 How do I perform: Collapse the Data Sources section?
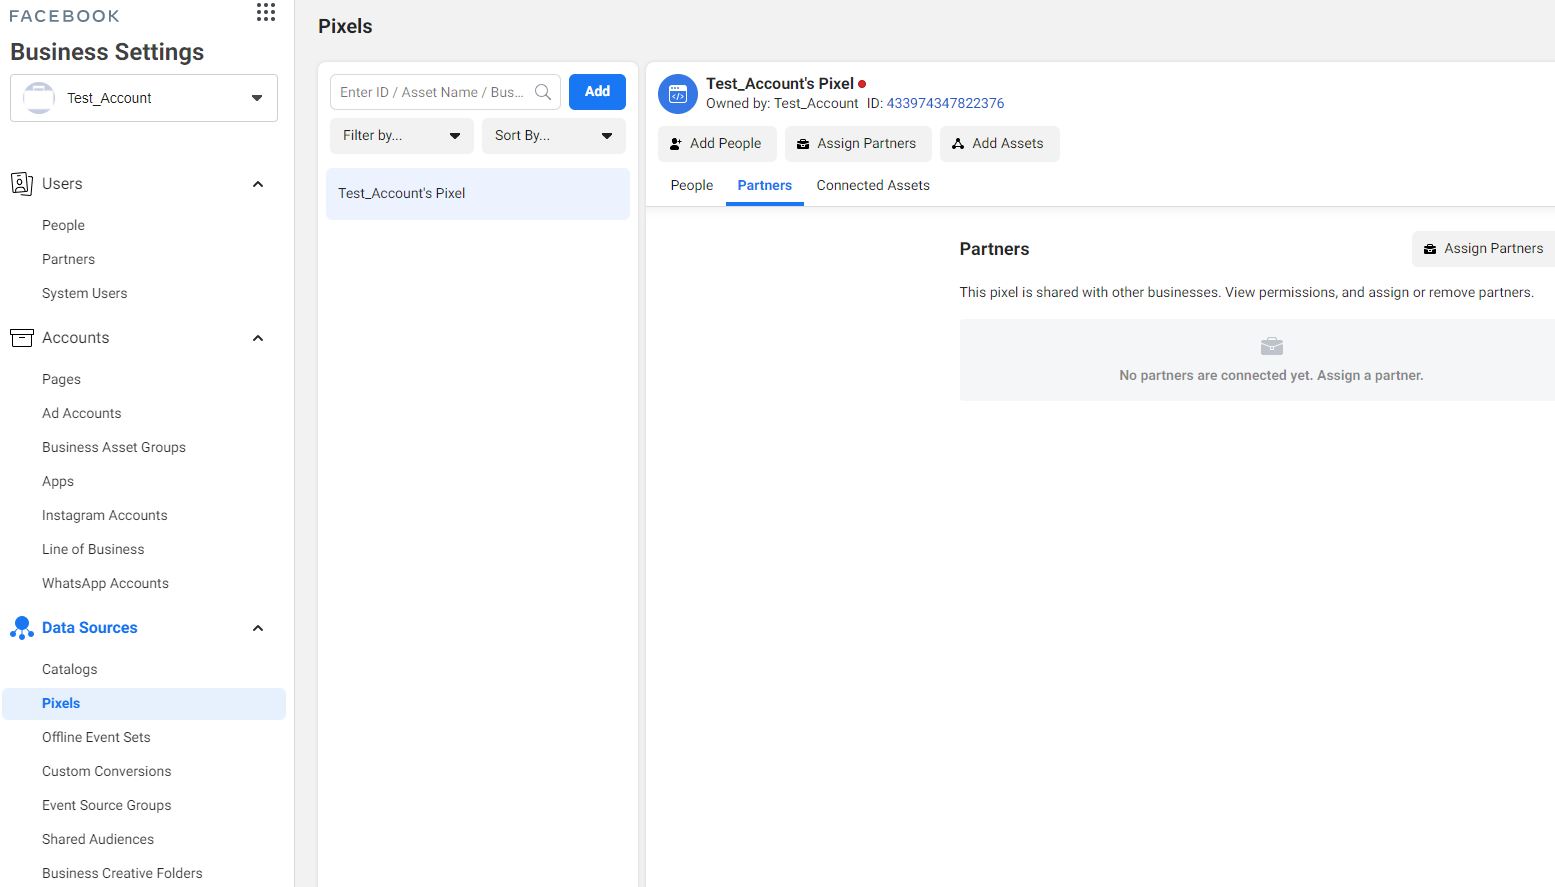tap(258, 628)
